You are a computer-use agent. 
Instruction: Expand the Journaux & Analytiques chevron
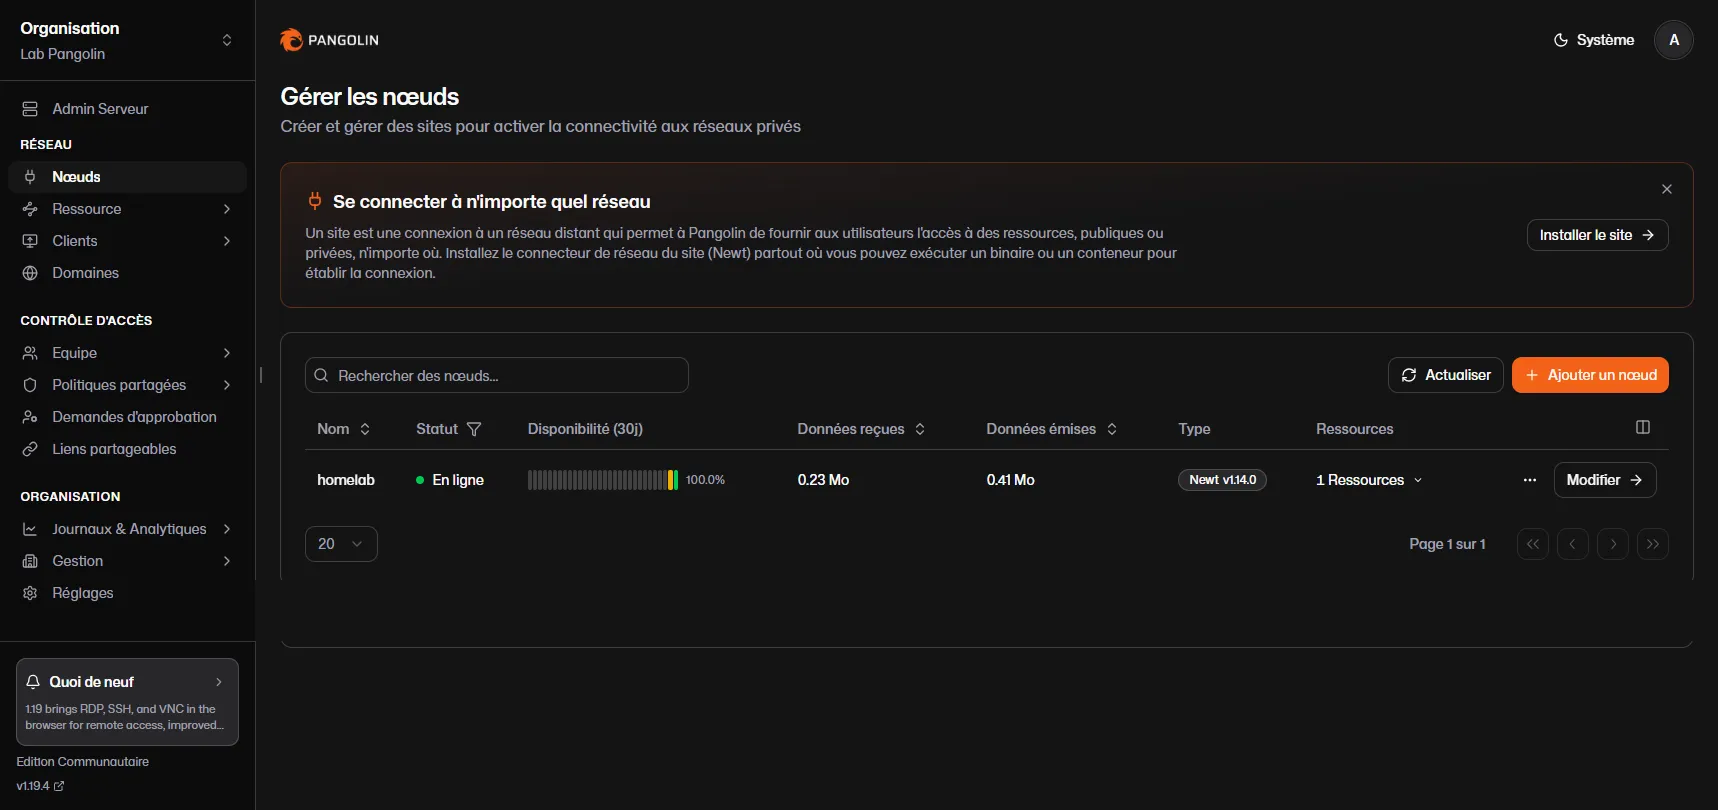click(x=227, y=529)
